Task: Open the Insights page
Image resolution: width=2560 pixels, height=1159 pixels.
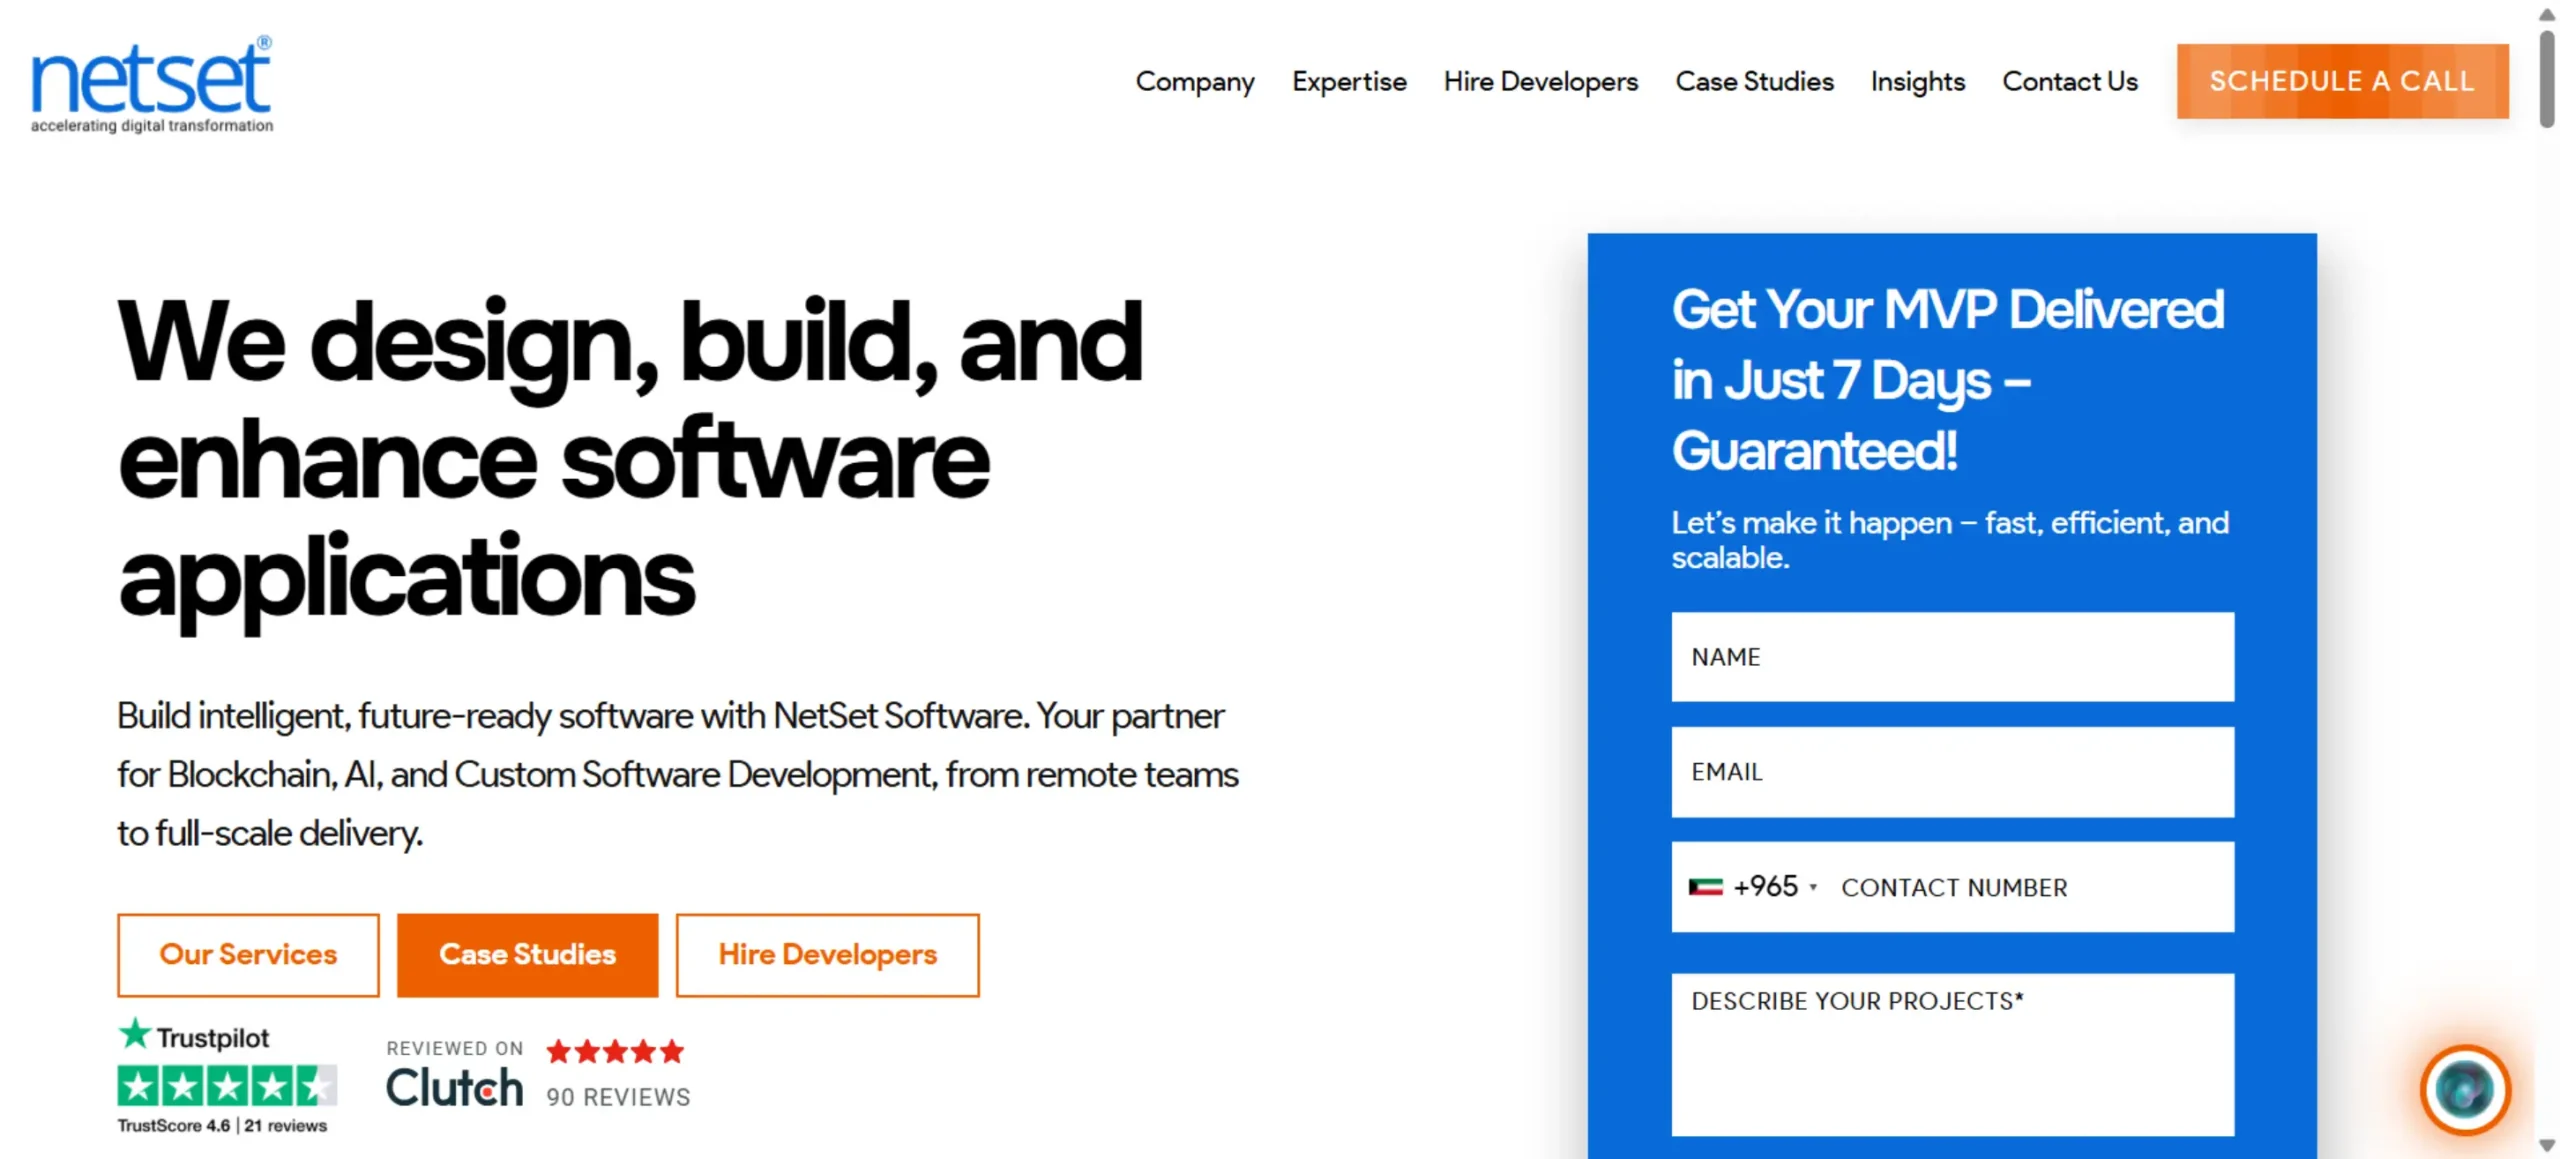Action: pyautogui.click(x=1917, y=82)
